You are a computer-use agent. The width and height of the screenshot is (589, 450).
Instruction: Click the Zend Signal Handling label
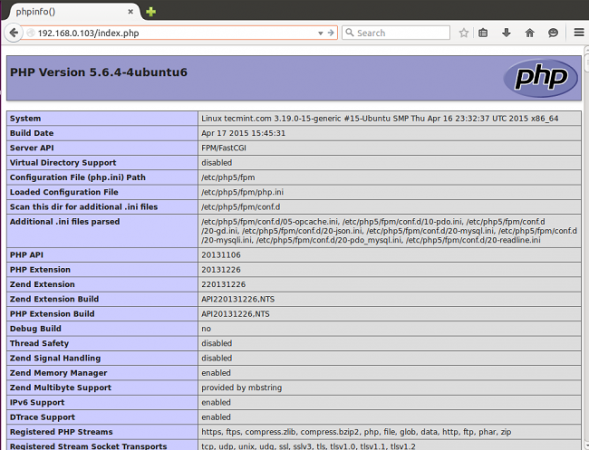tap(55, 358)
